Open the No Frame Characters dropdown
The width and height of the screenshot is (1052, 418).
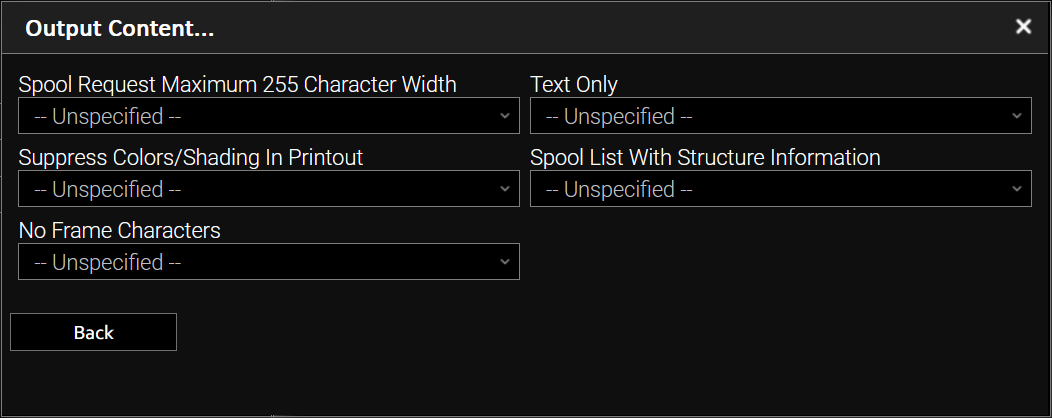click(268, 262)
